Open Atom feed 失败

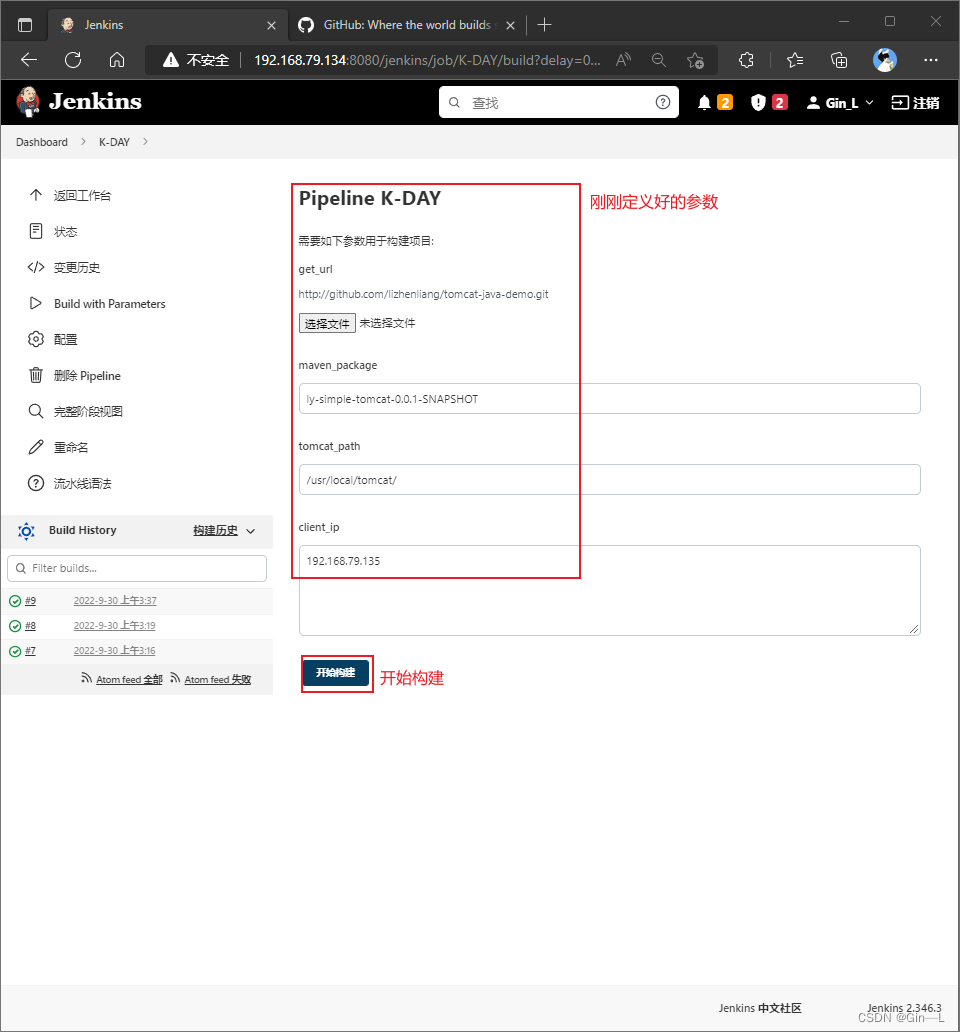(x=217, y=679)
